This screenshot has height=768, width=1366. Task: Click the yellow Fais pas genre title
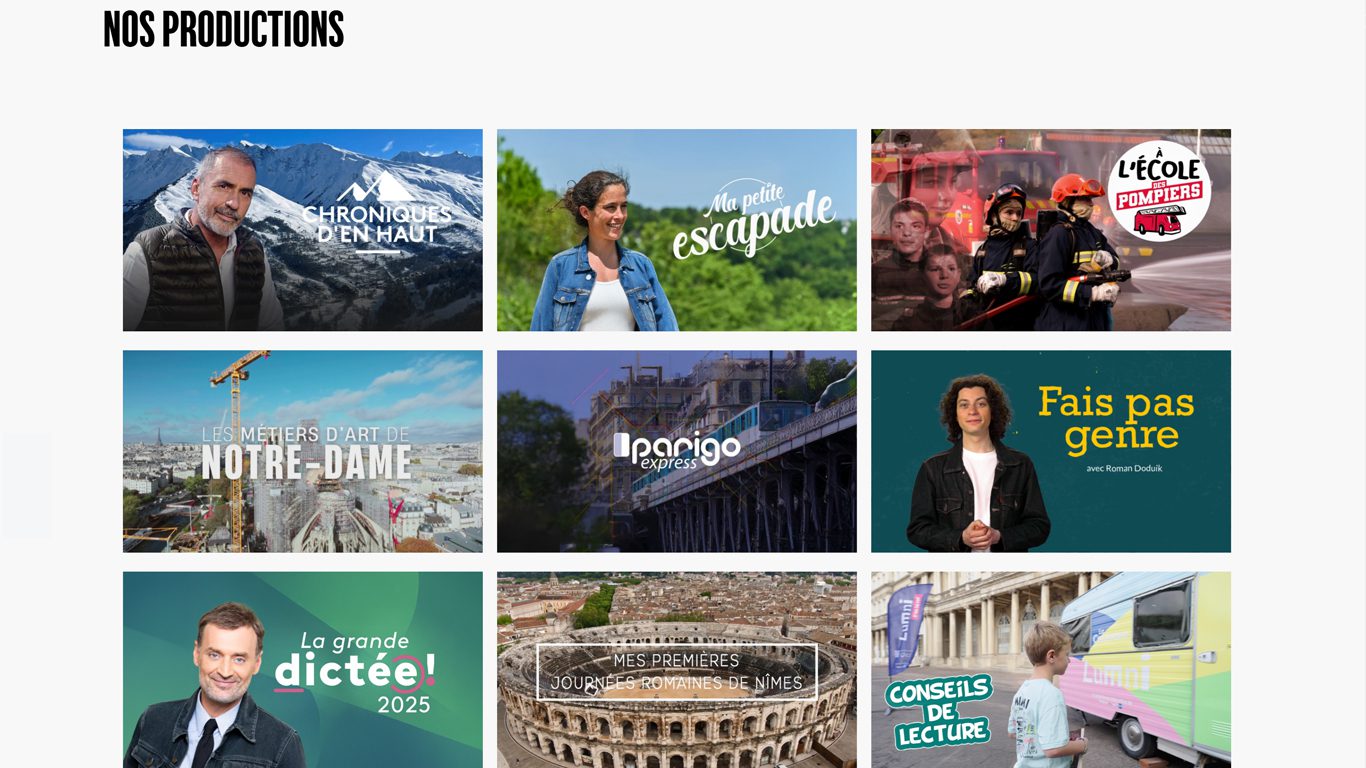click(1116, 419)
